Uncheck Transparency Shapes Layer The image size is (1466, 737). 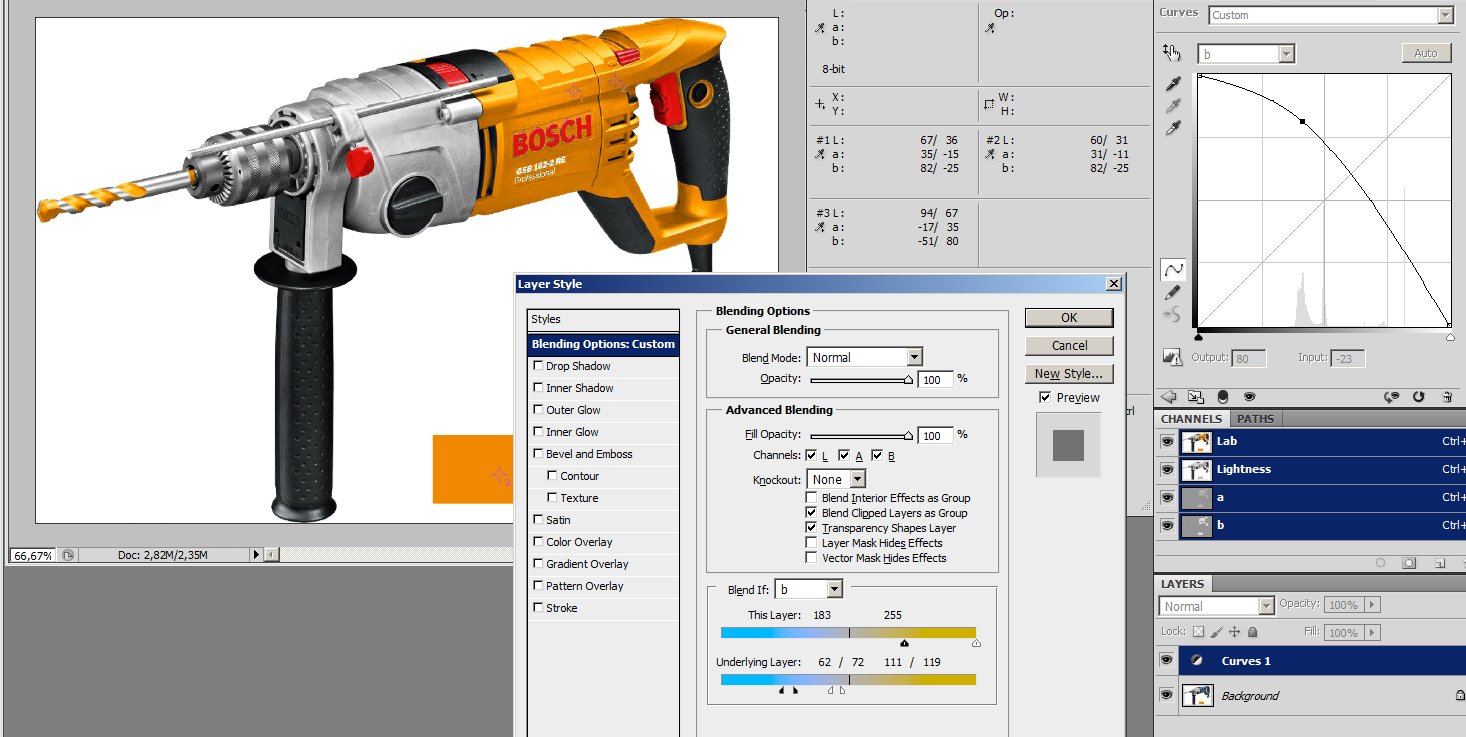812,528
